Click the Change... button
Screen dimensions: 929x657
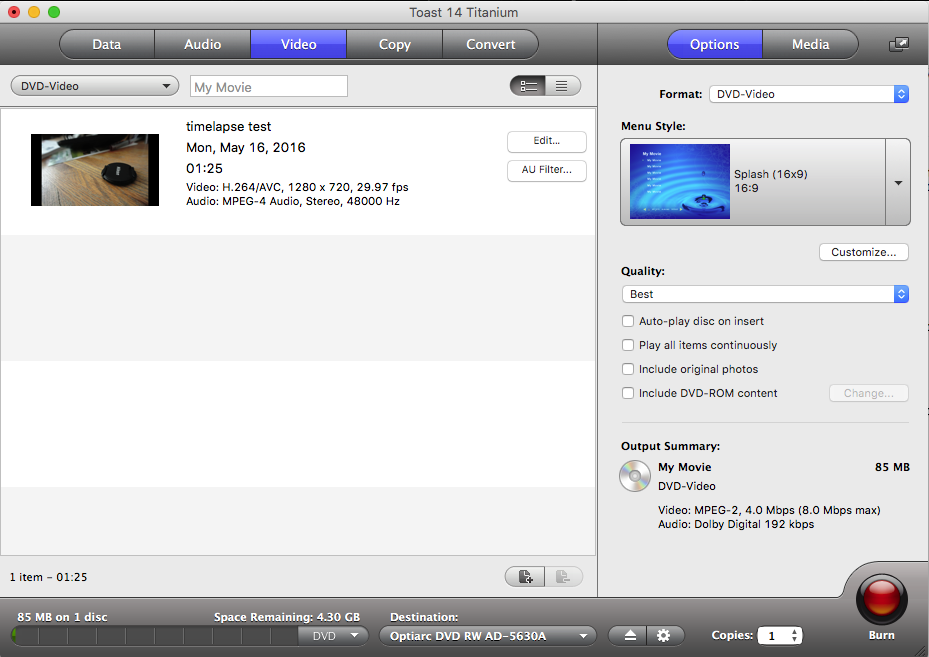(869, 393)
